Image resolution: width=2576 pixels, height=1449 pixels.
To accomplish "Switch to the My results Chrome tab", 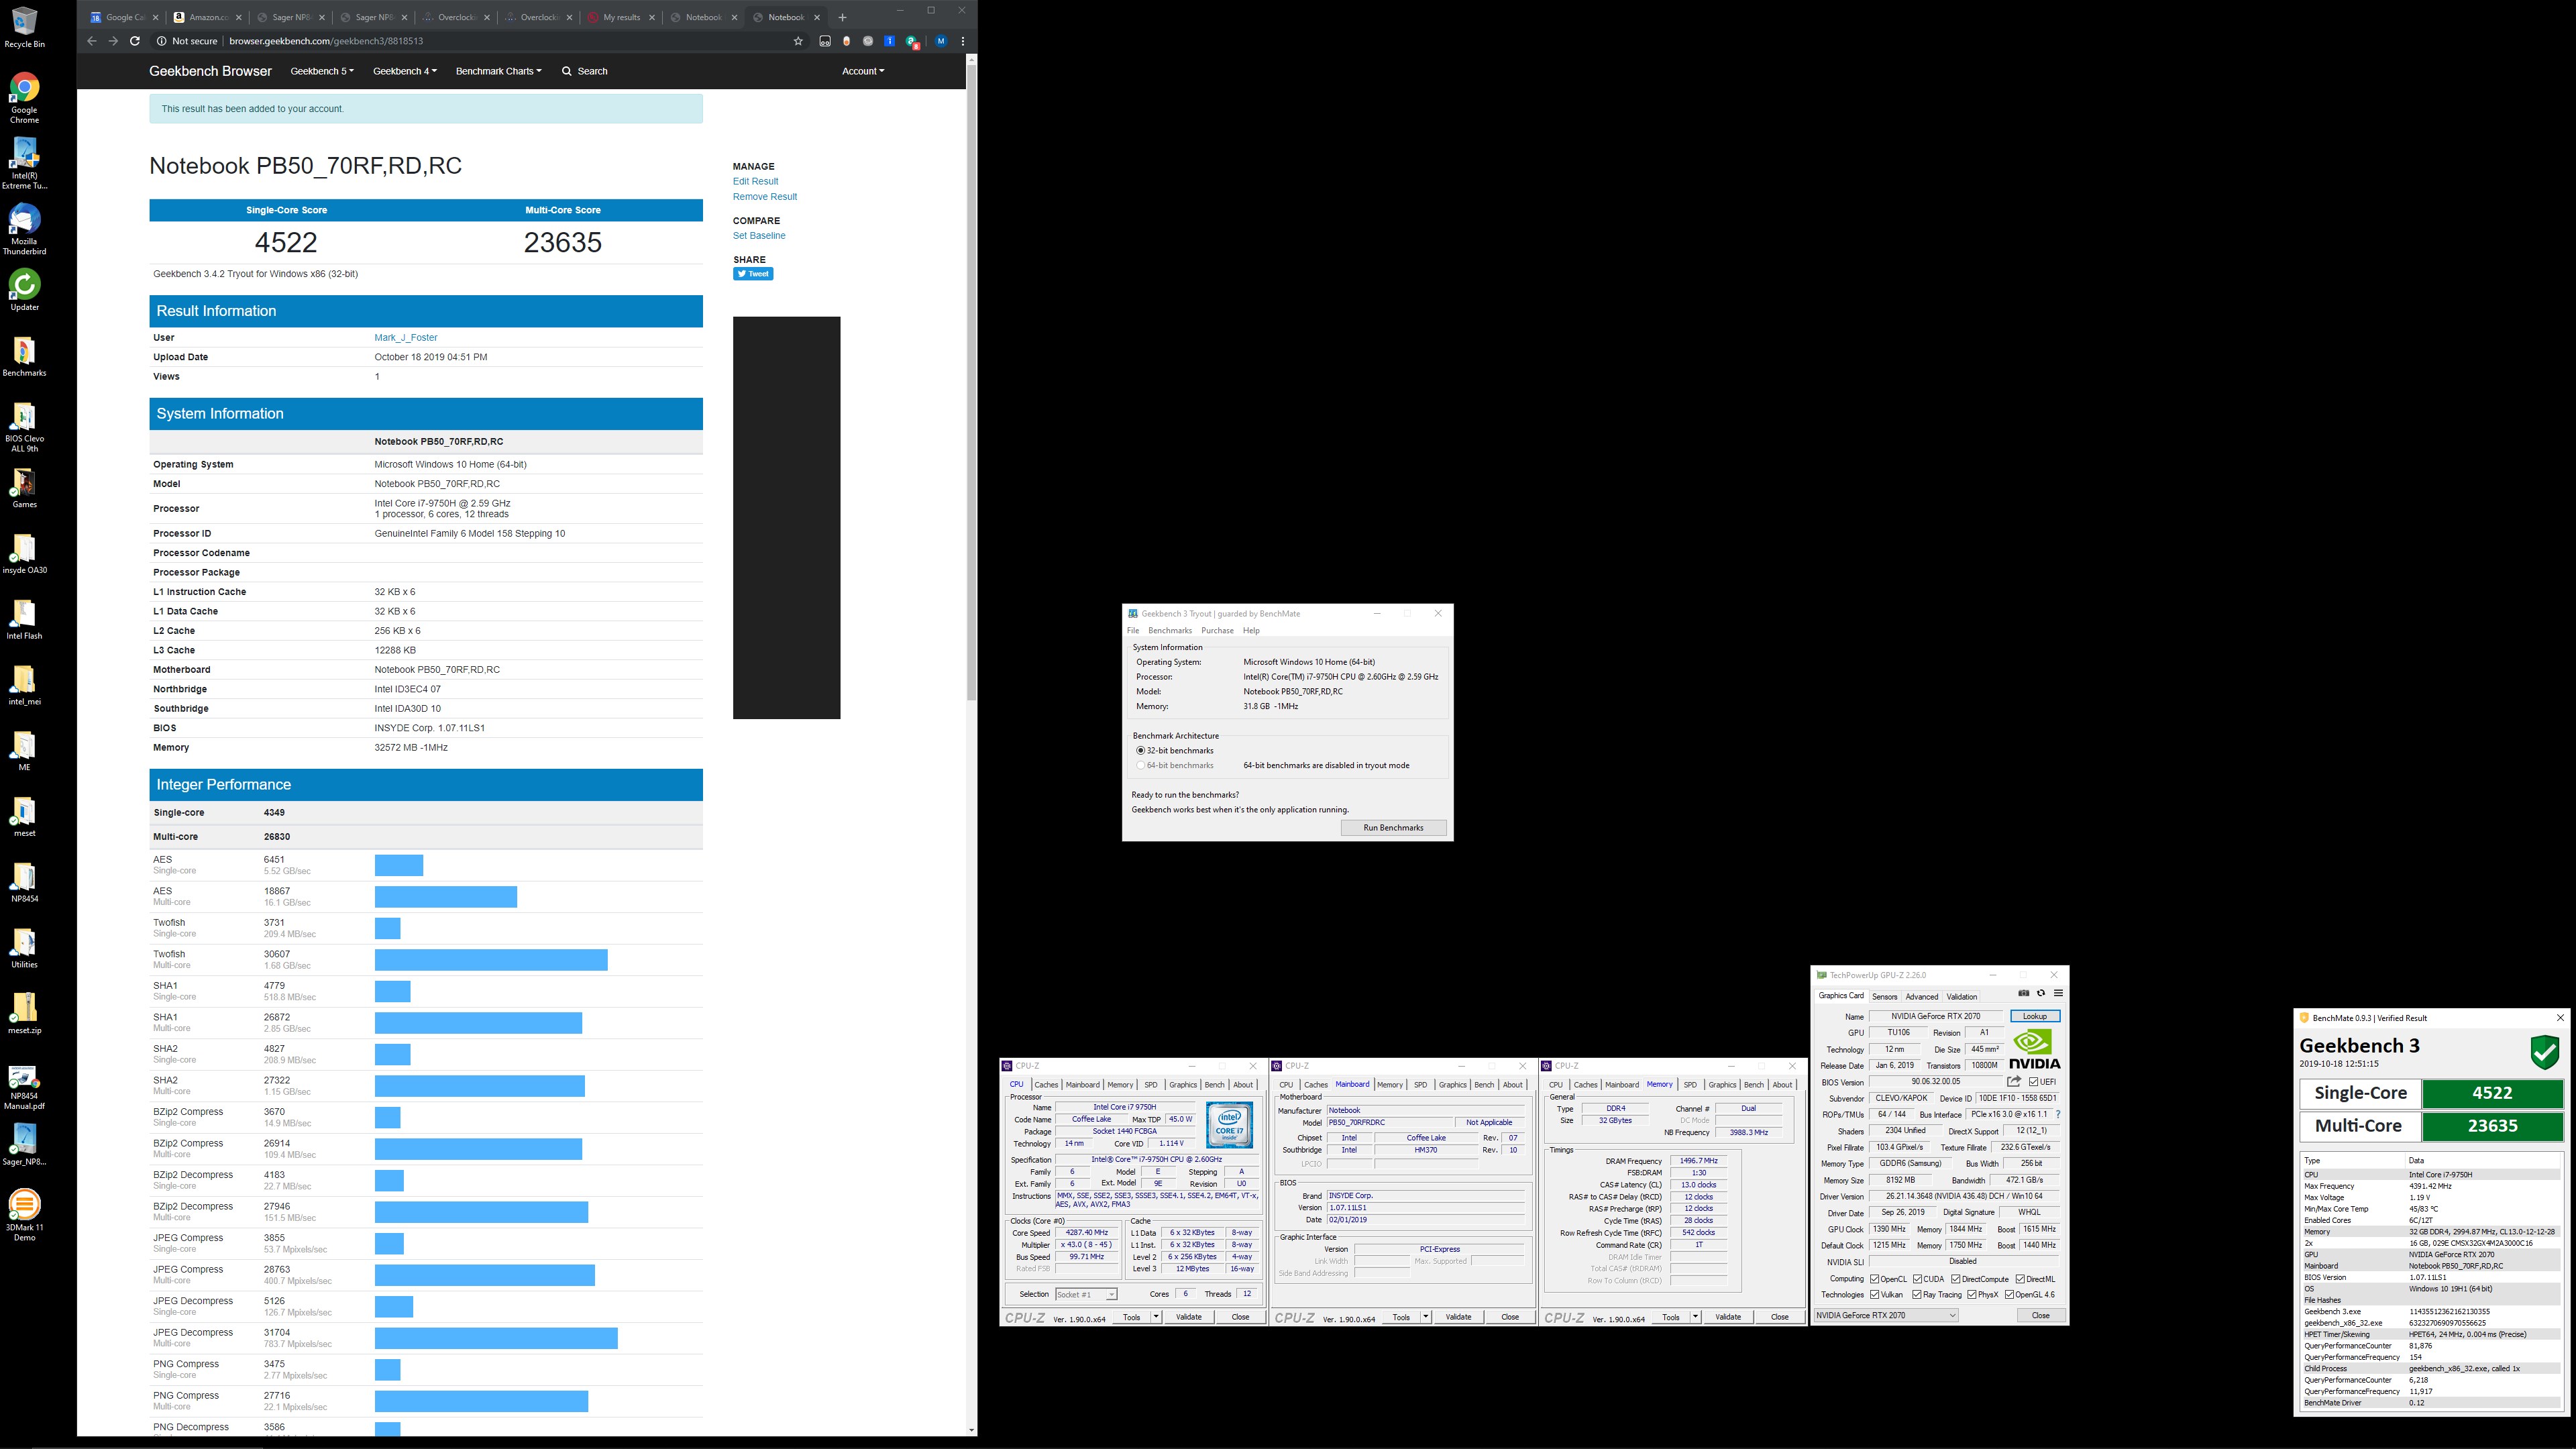I will coord(621,17).
